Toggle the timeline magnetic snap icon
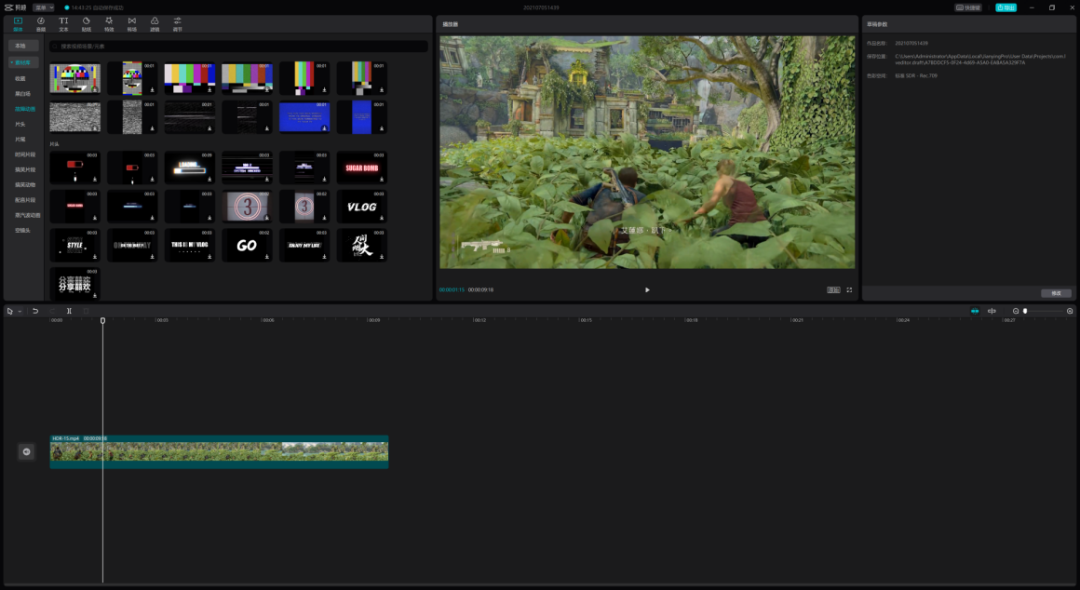Viewport: 1080px width, 590px height. pos(975,311)
